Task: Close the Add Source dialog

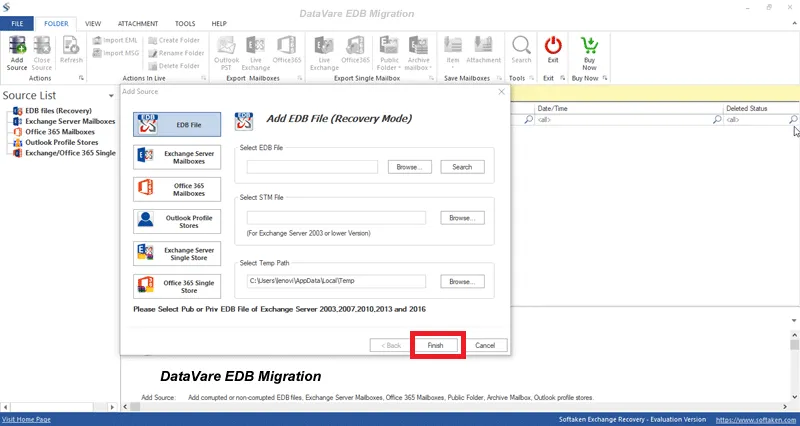Action: 501,92
